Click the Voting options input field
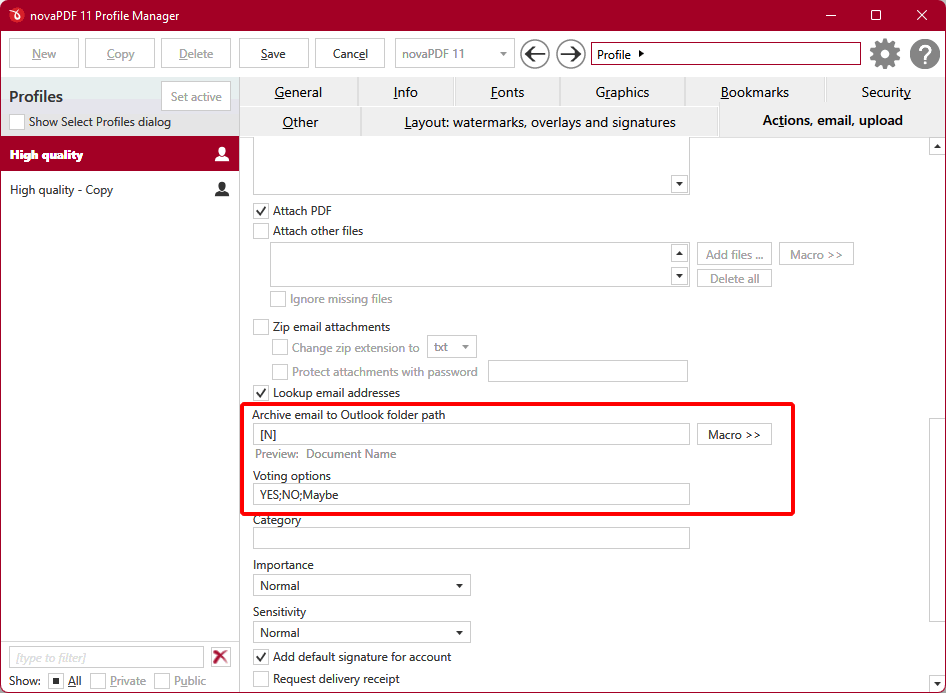Image resolution: width=946 pixels, height=693 pixels. tap(471, 495)
